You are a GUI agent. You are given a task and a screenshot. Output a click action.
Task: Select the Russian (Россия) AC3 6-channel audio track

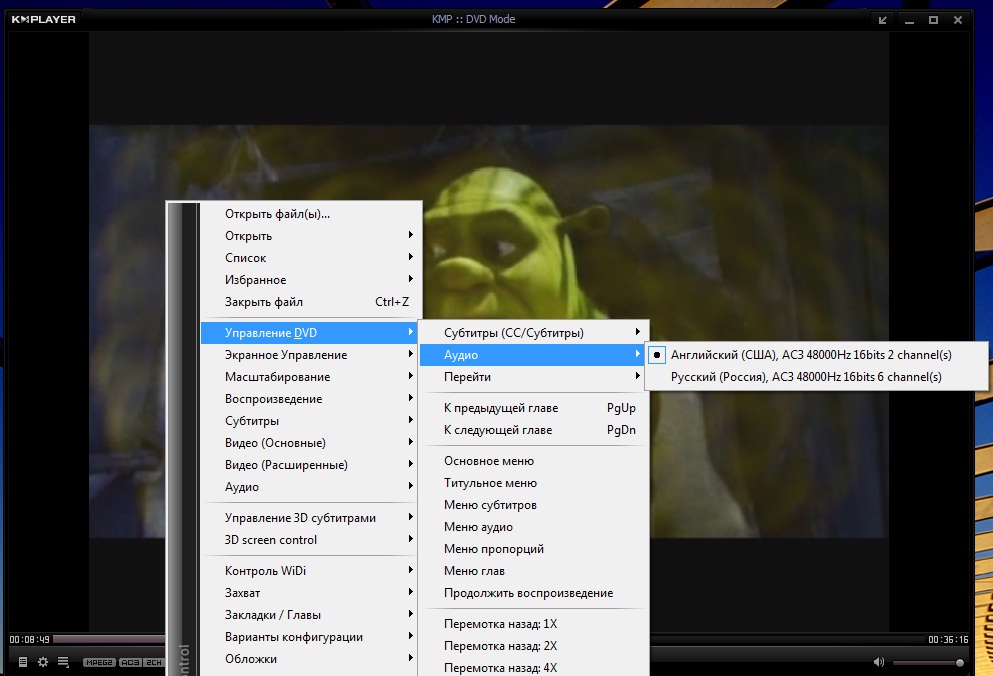[806, 377]
